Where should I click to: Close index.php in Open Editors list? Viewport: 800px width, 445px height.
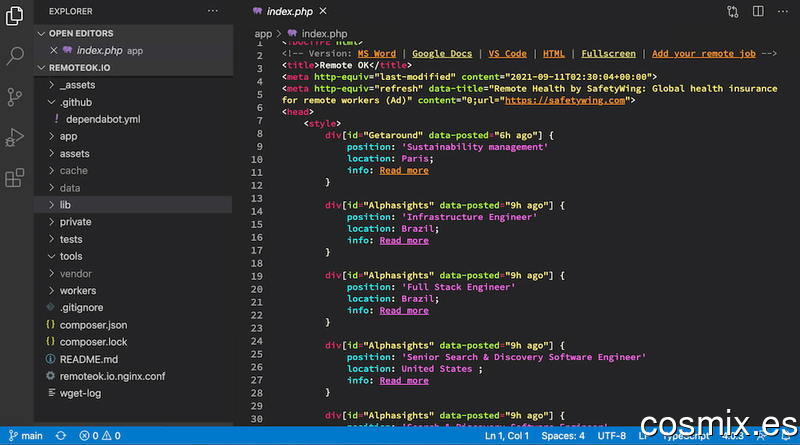point(54,50)
